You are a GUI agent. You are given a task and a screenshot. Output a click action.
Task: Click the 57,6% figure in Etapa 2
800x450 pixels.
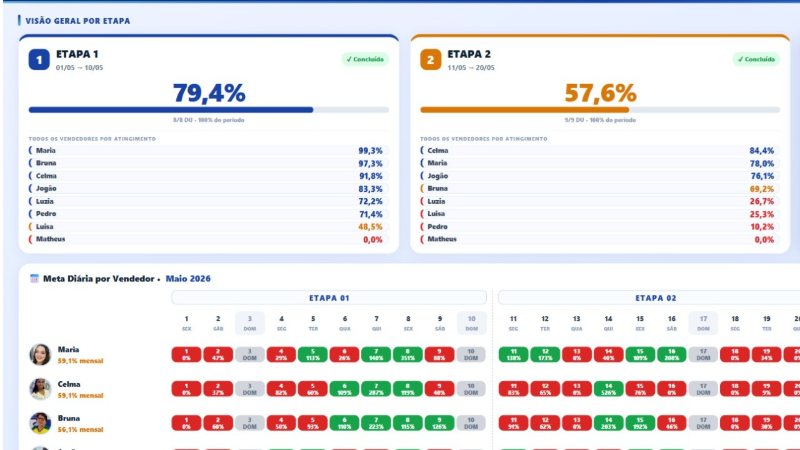601,93
